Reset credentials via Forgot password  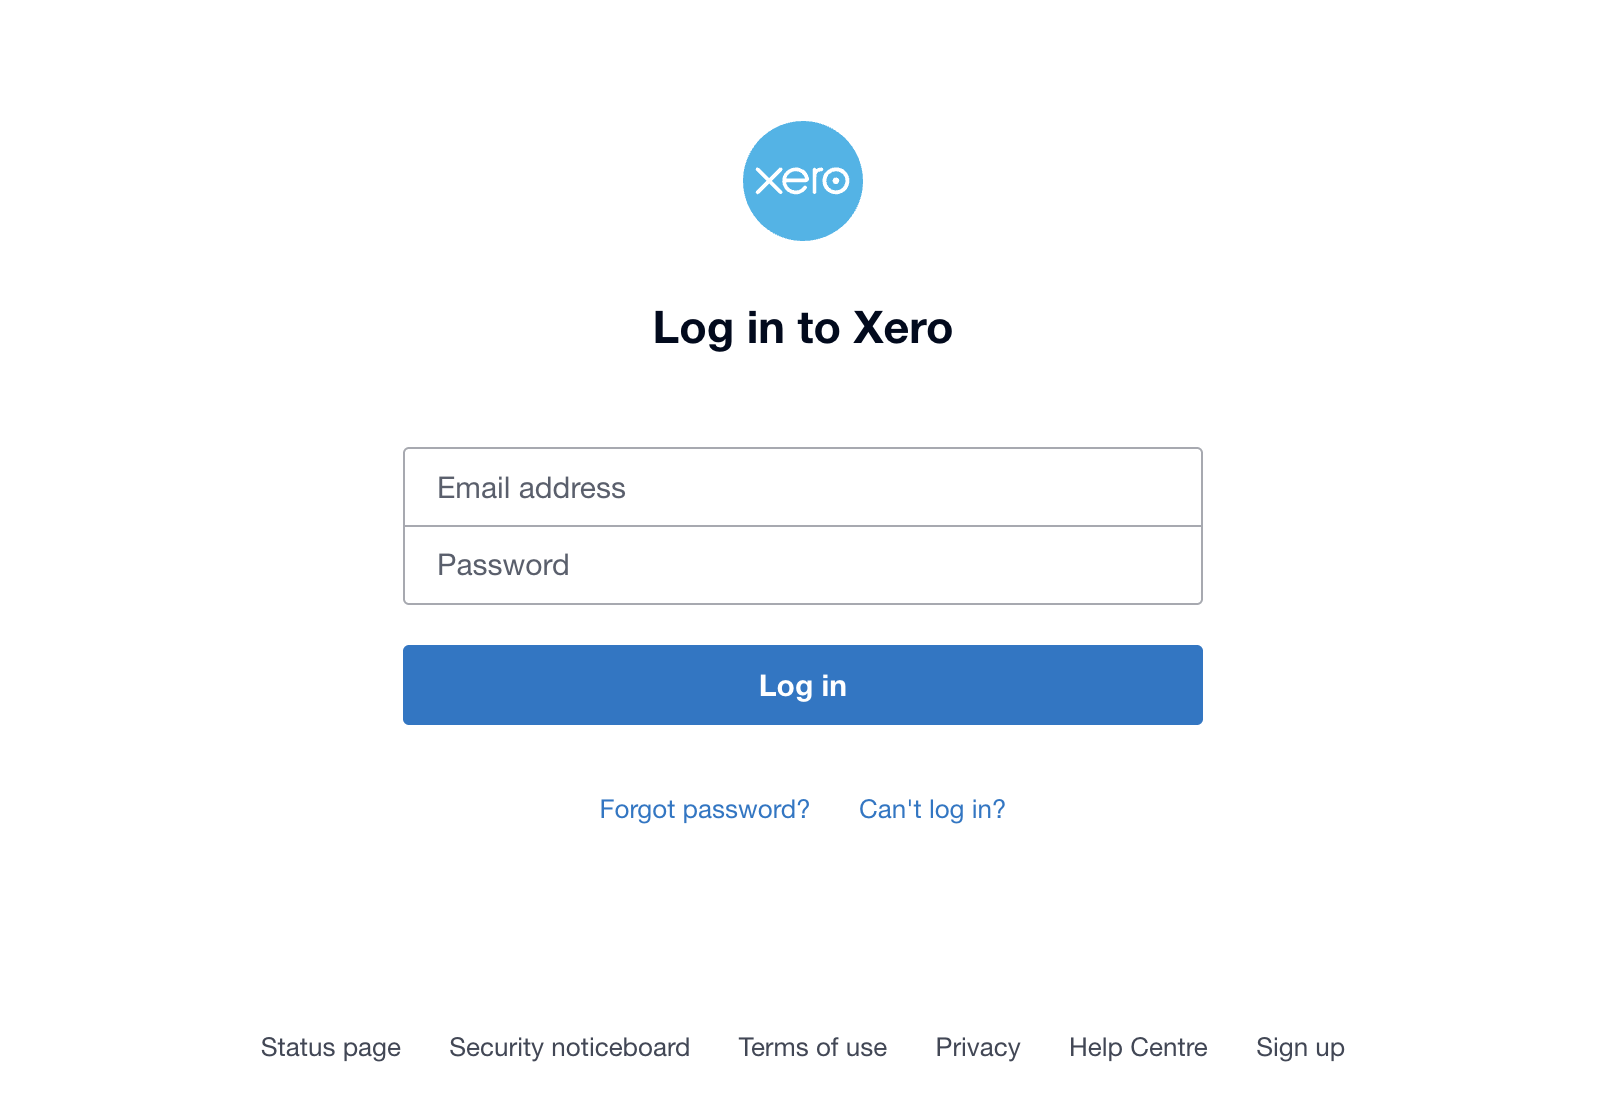pyautogui.click(x=704, y=809)
